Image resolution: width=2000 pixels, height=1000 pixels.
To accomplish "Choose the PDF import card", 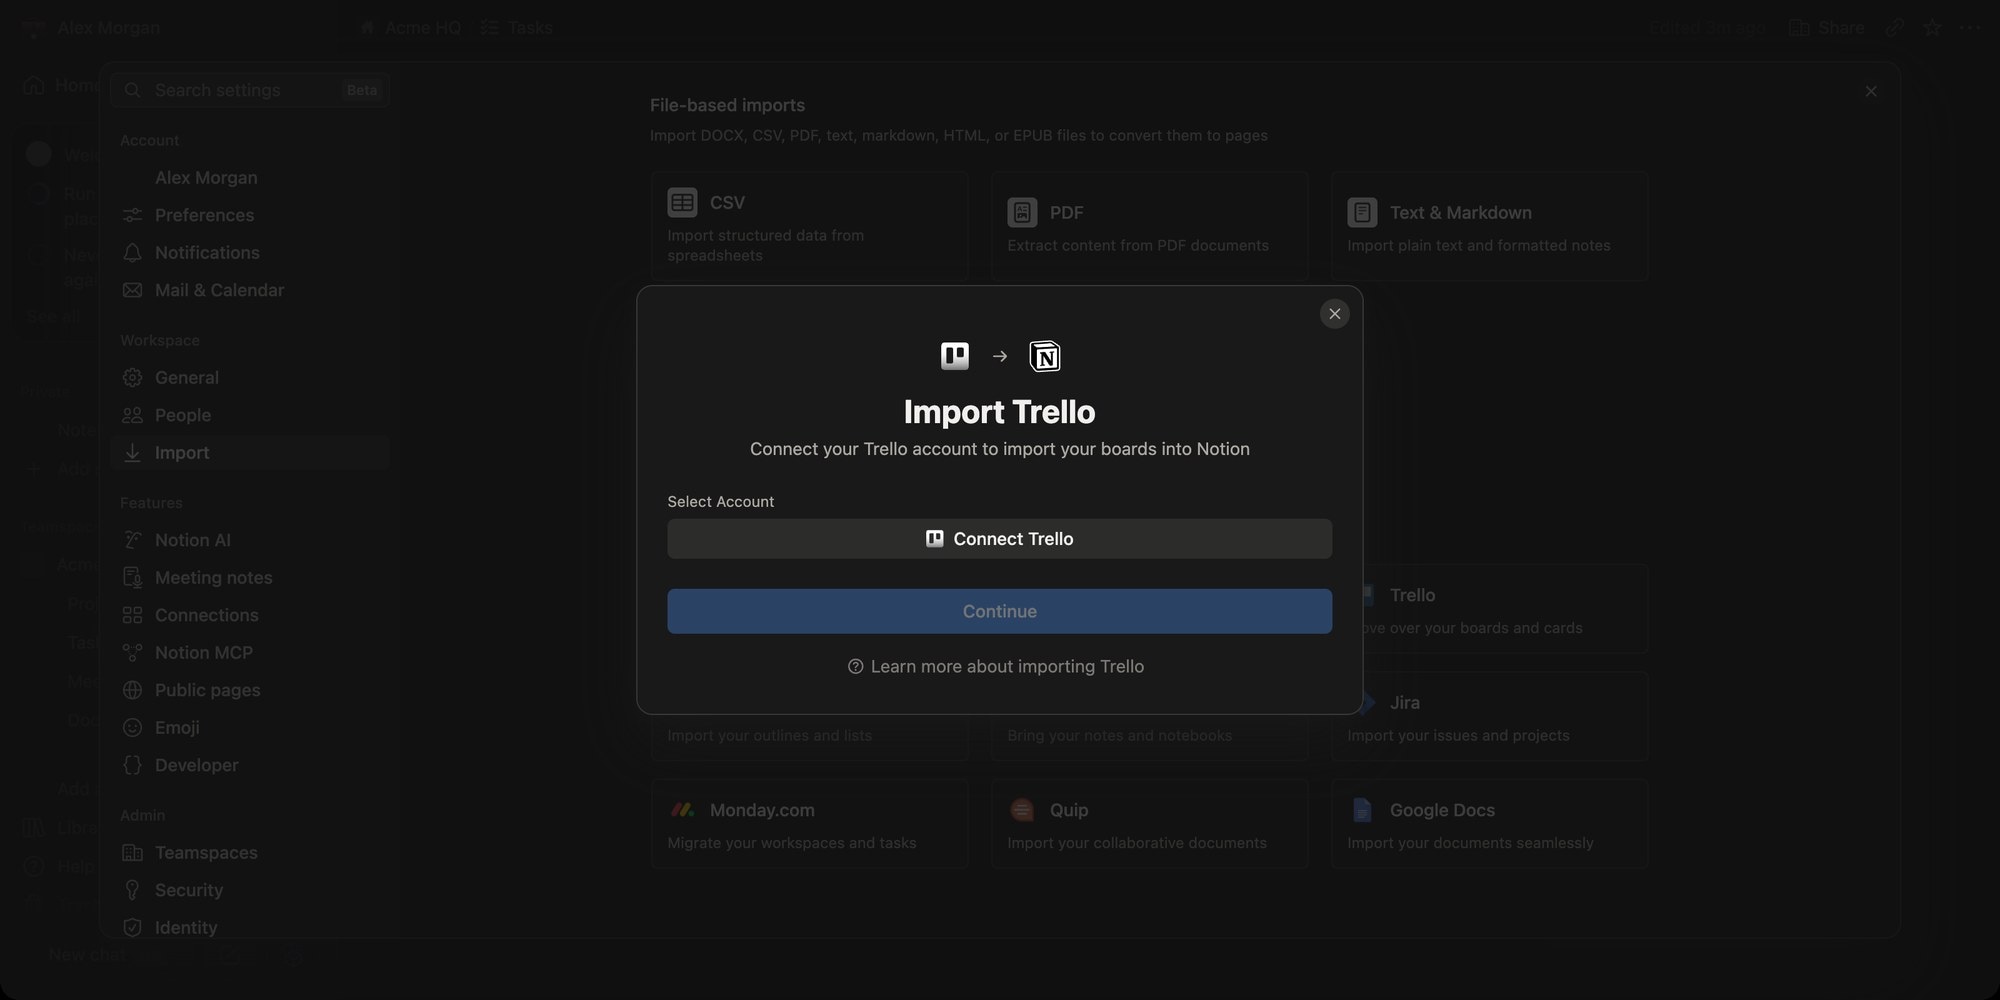I will [1149, 226].
